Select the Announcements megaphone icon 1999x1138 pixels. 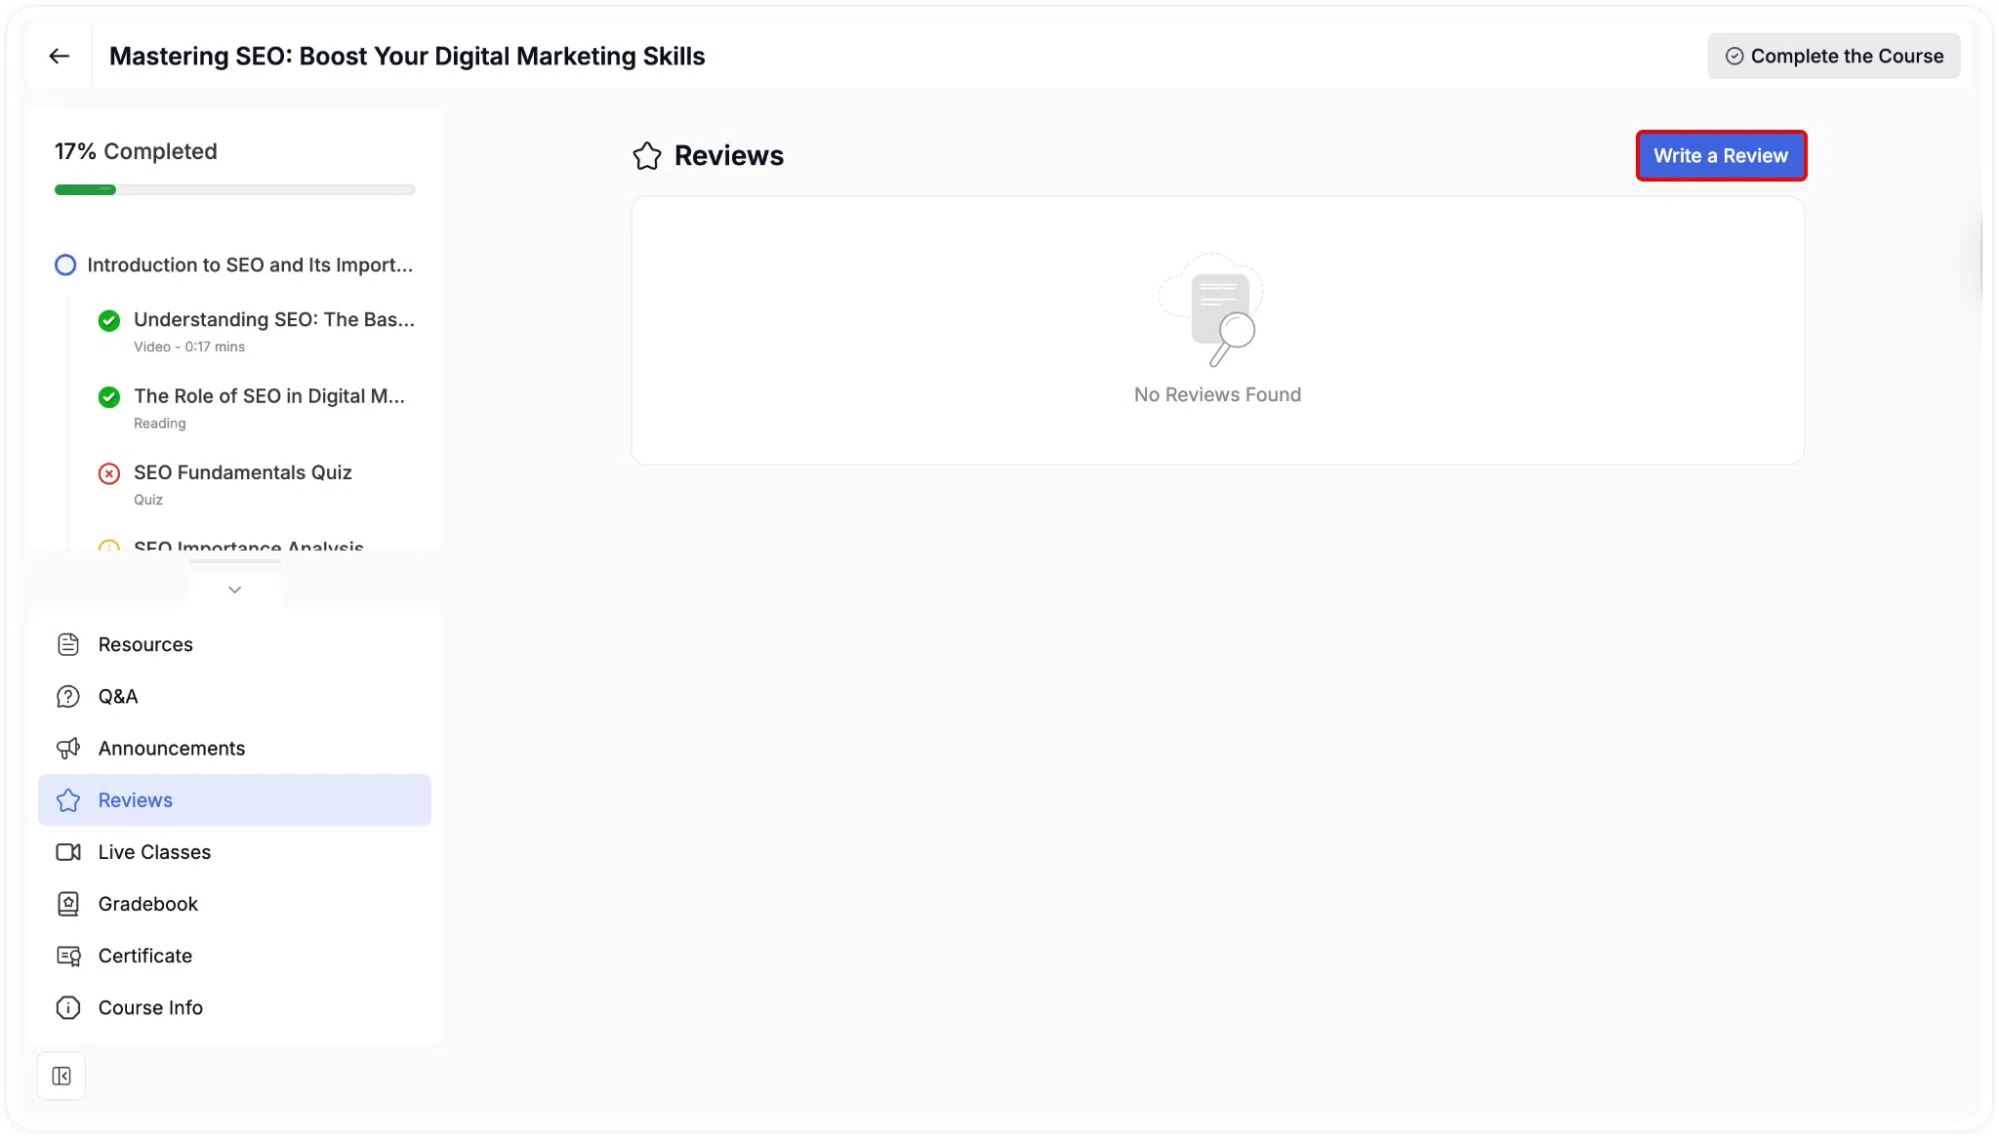click(x=68, y=748)
